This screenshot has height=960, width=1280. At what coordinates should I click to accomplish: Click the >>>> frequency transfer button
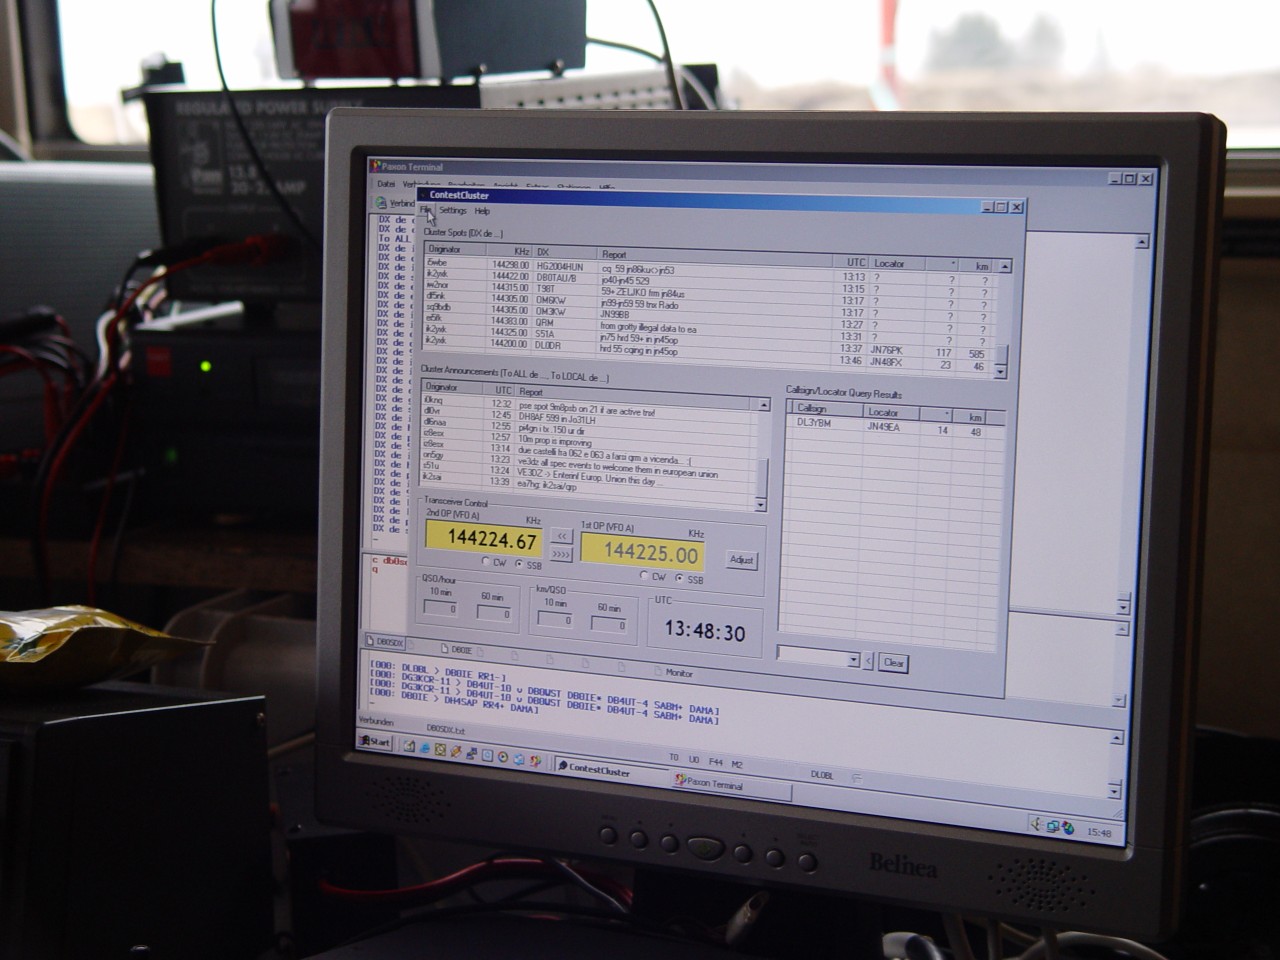click(561, 555)
